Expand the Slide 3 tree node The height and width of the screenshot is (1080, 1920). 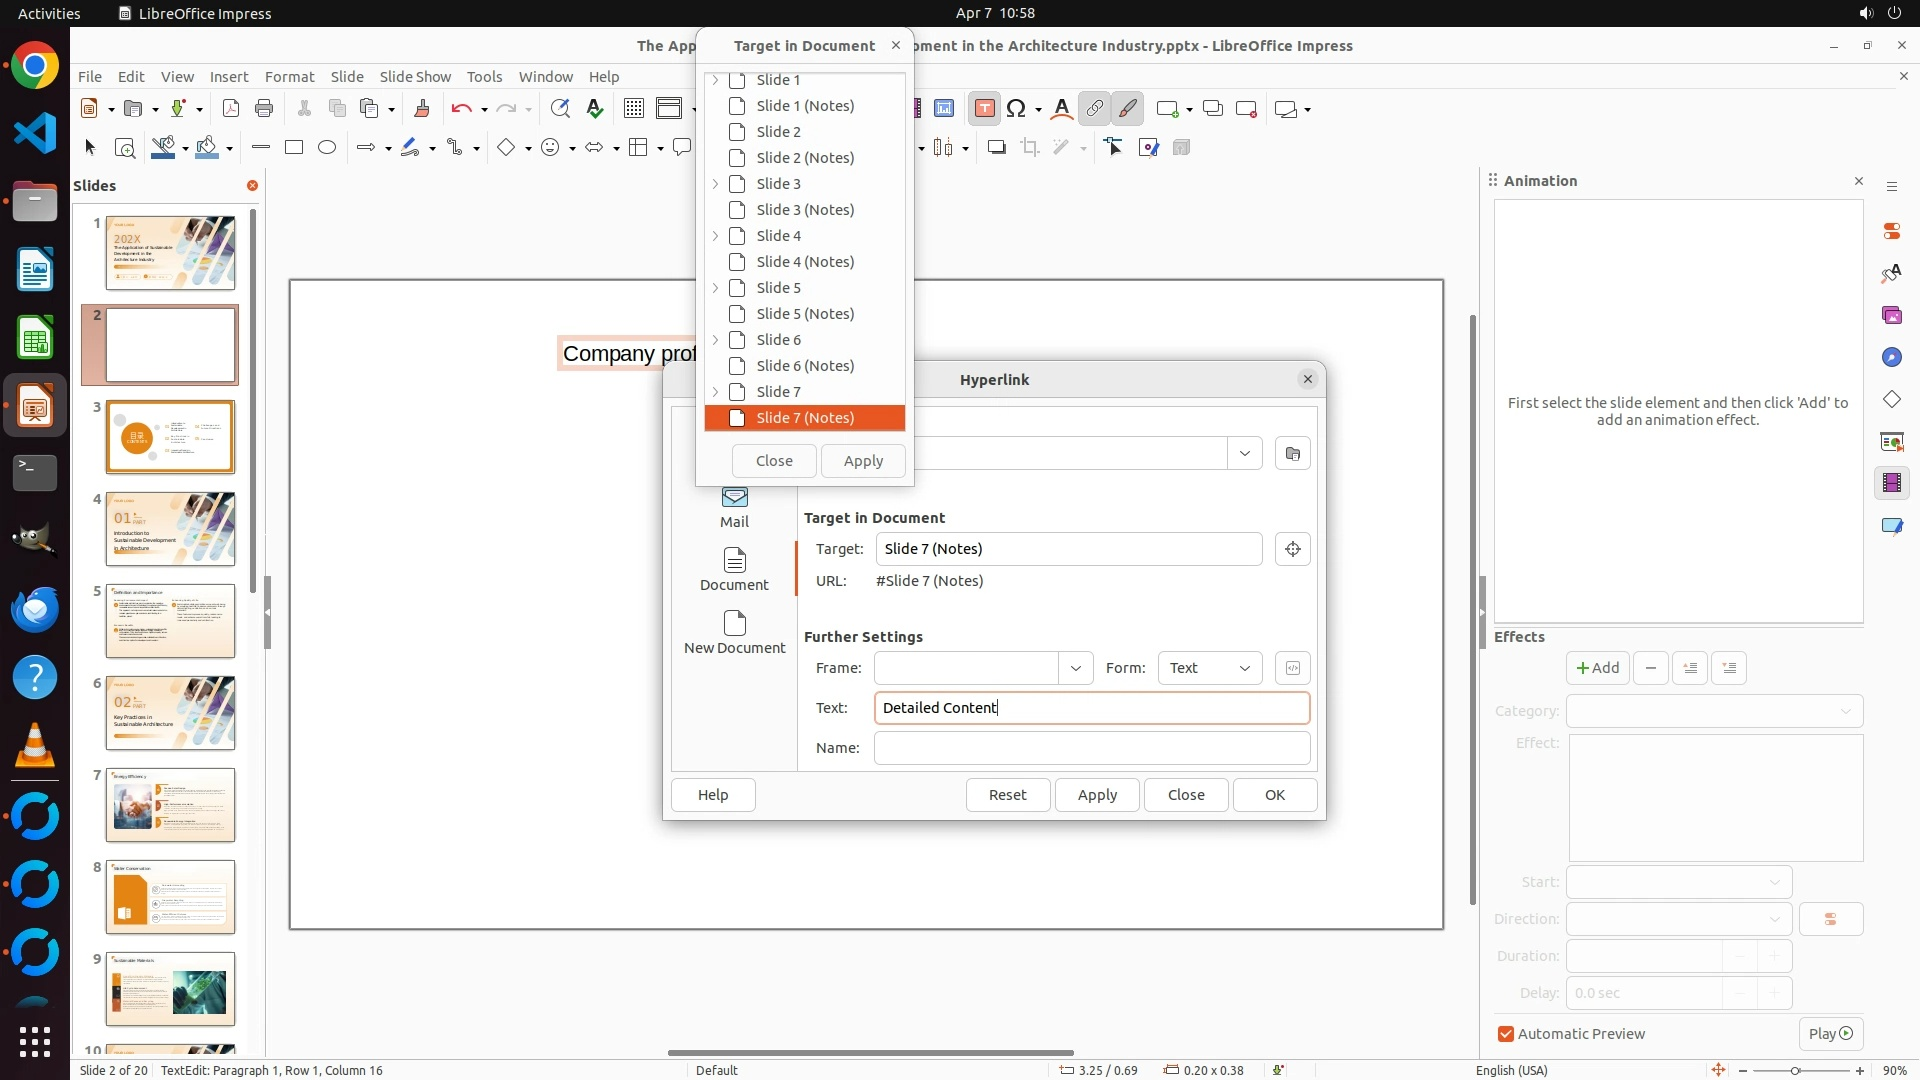point(715,184)
